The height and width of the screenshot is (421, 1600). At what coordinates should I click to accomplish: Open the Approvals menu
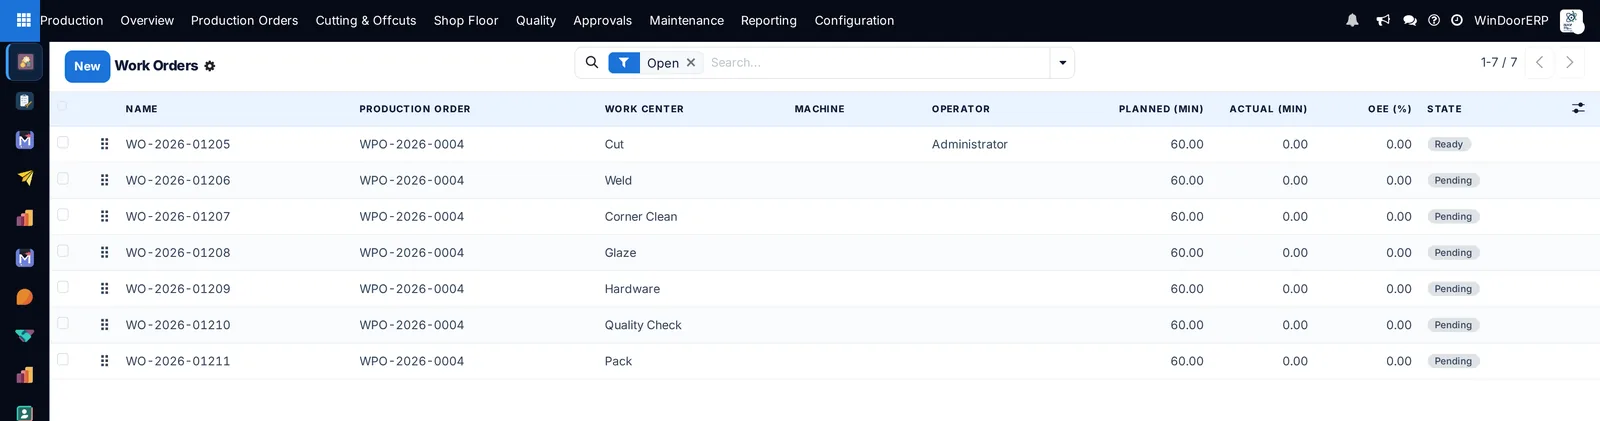point(602,20)
